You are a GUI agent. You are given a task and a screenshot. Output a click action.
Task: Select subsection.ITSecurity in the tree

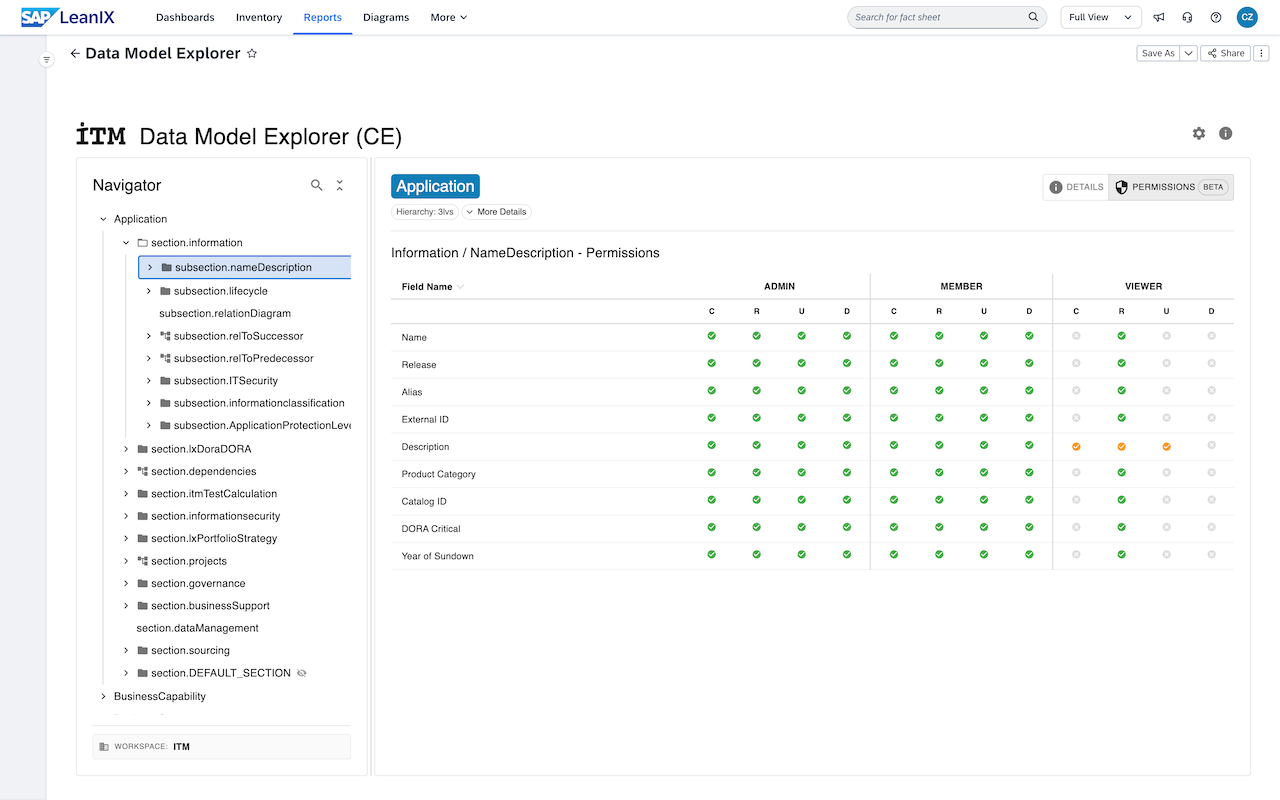(x=226, y=381)
